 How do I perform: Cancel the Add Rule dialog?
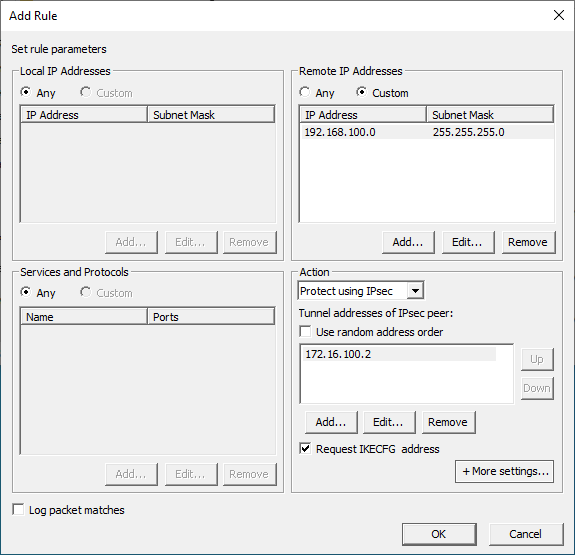point(526,534)
